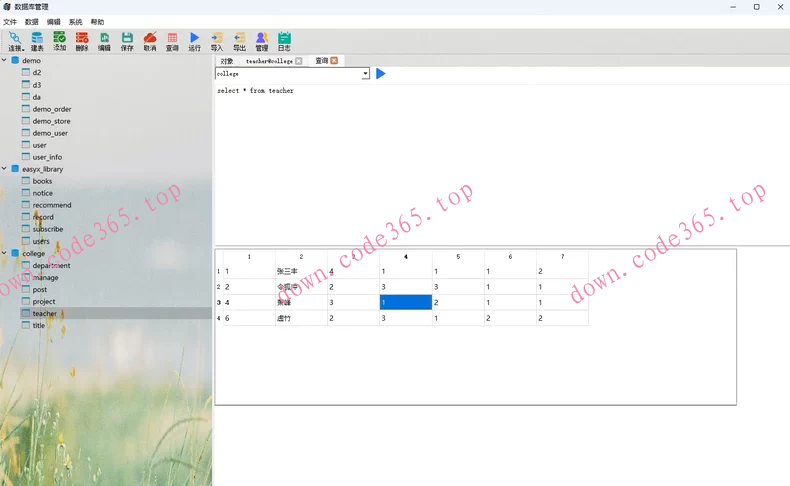Viewport: 790px width, 486px height.
Task: Open the college database dropdown
Action: point(365,74)
